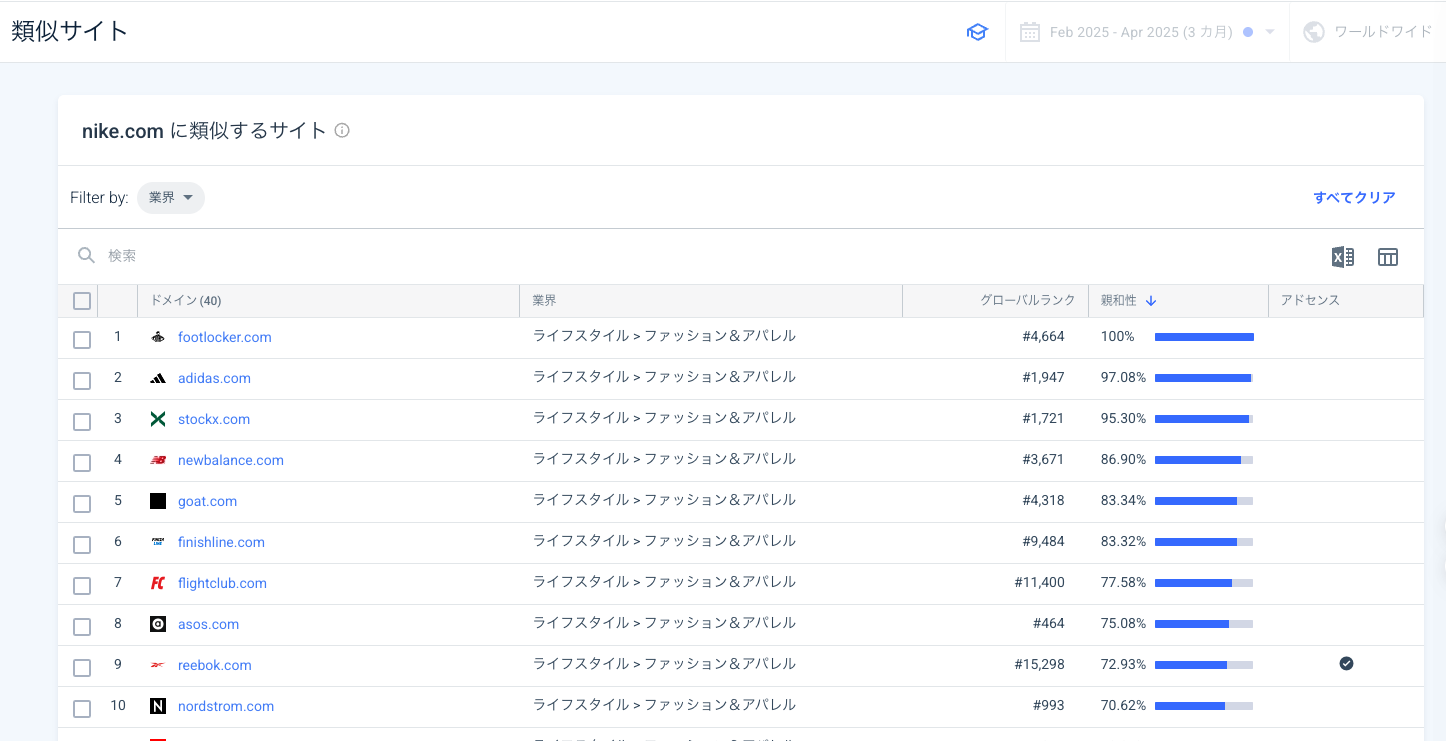1446x741 pixels.
Task: Click the sort arrow next to 親和性
Action: 1151,300
